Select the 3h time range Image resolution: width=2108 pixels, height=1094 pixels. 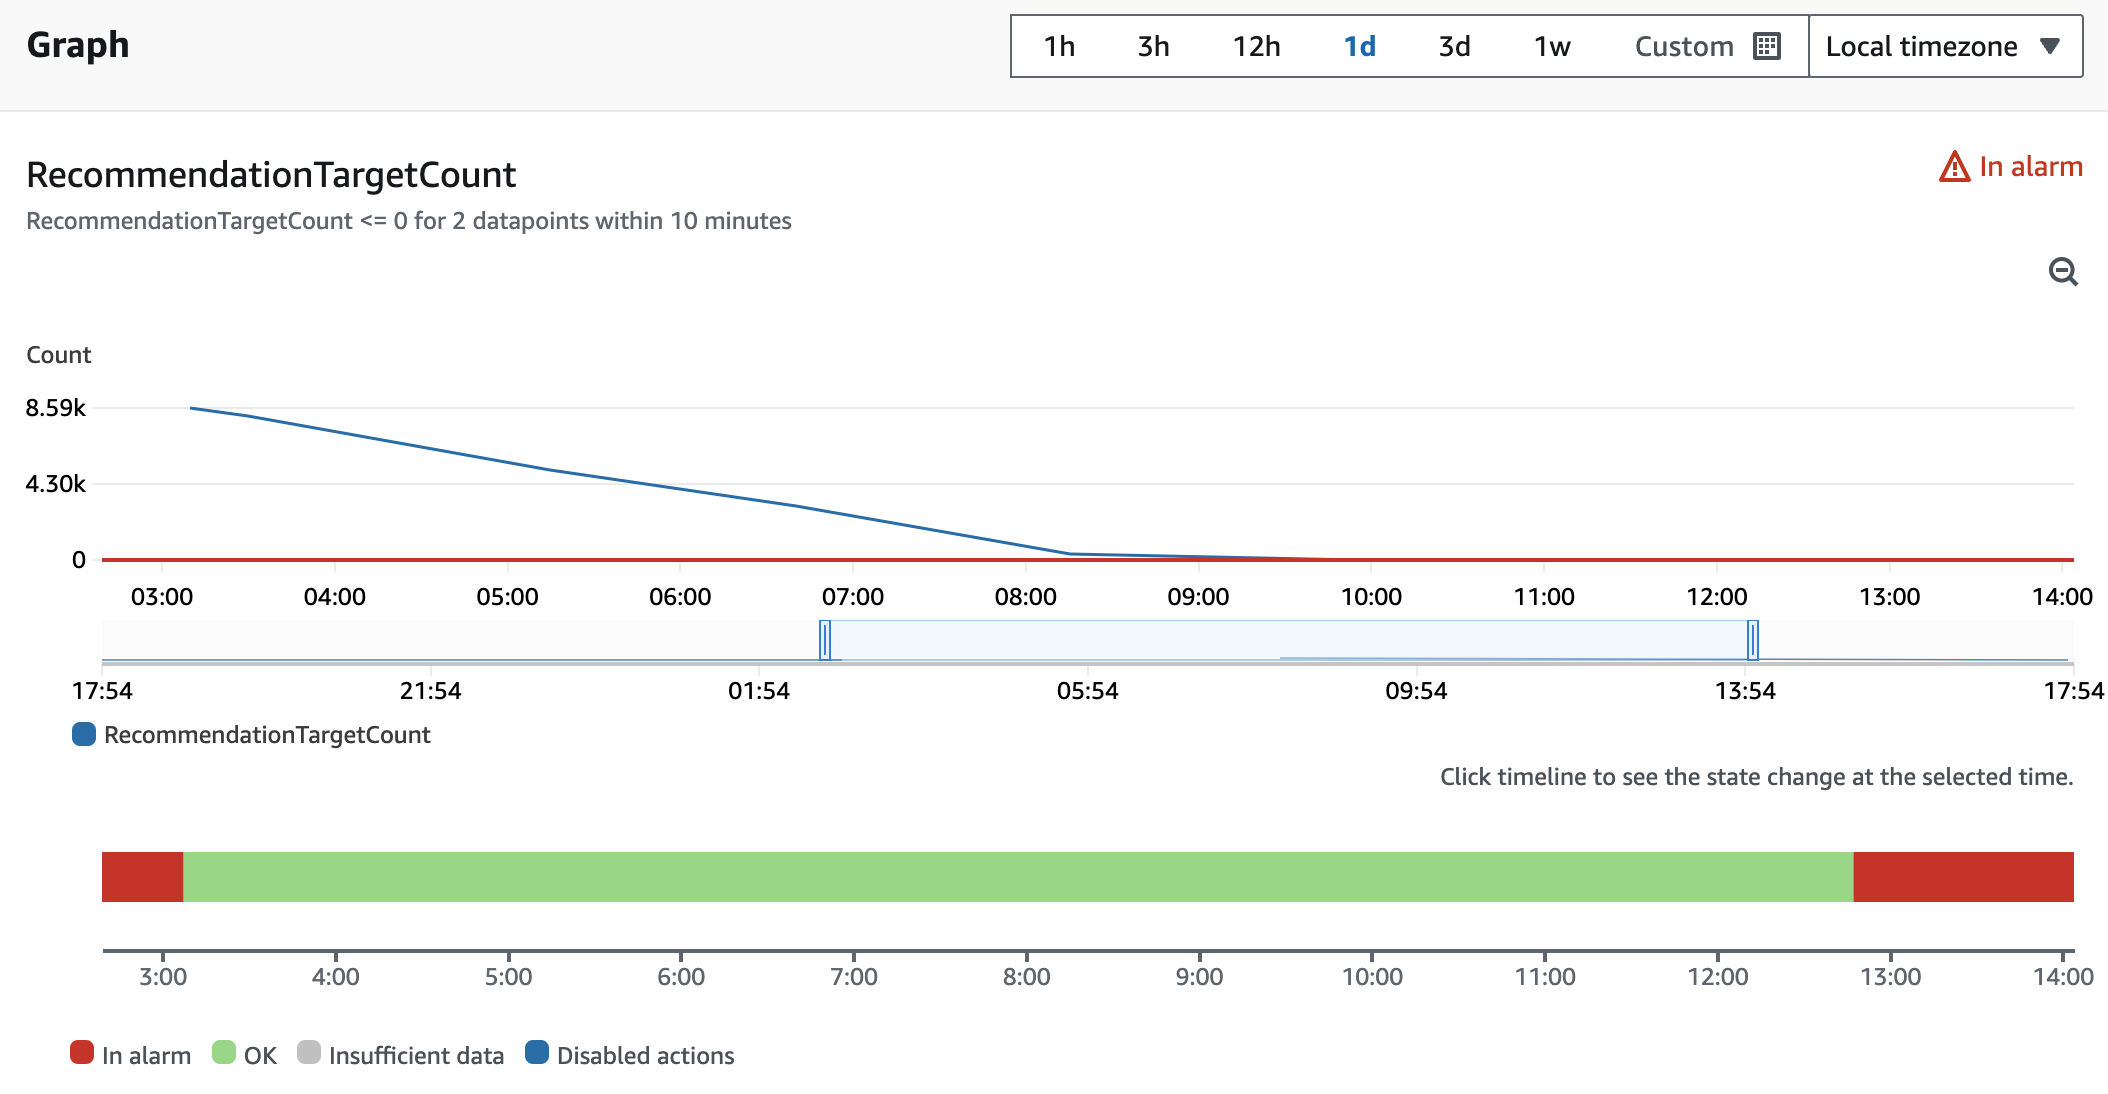tap(1153, 46)
